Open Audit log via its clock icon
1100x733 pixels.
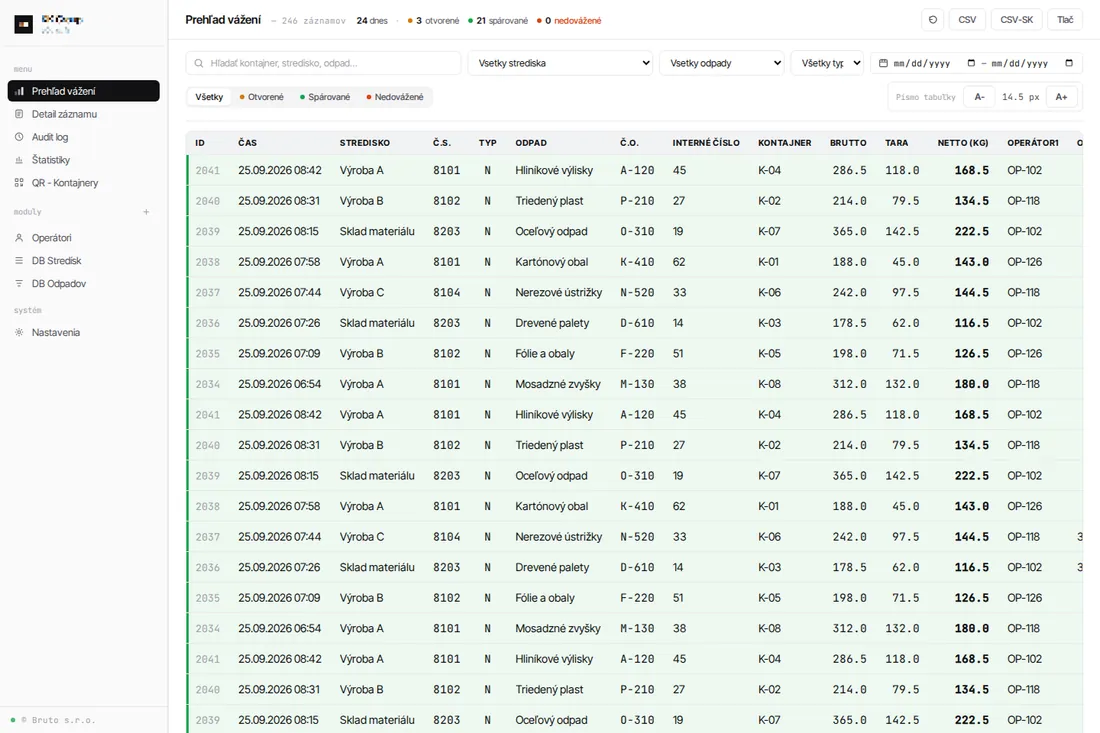(19, 137)
